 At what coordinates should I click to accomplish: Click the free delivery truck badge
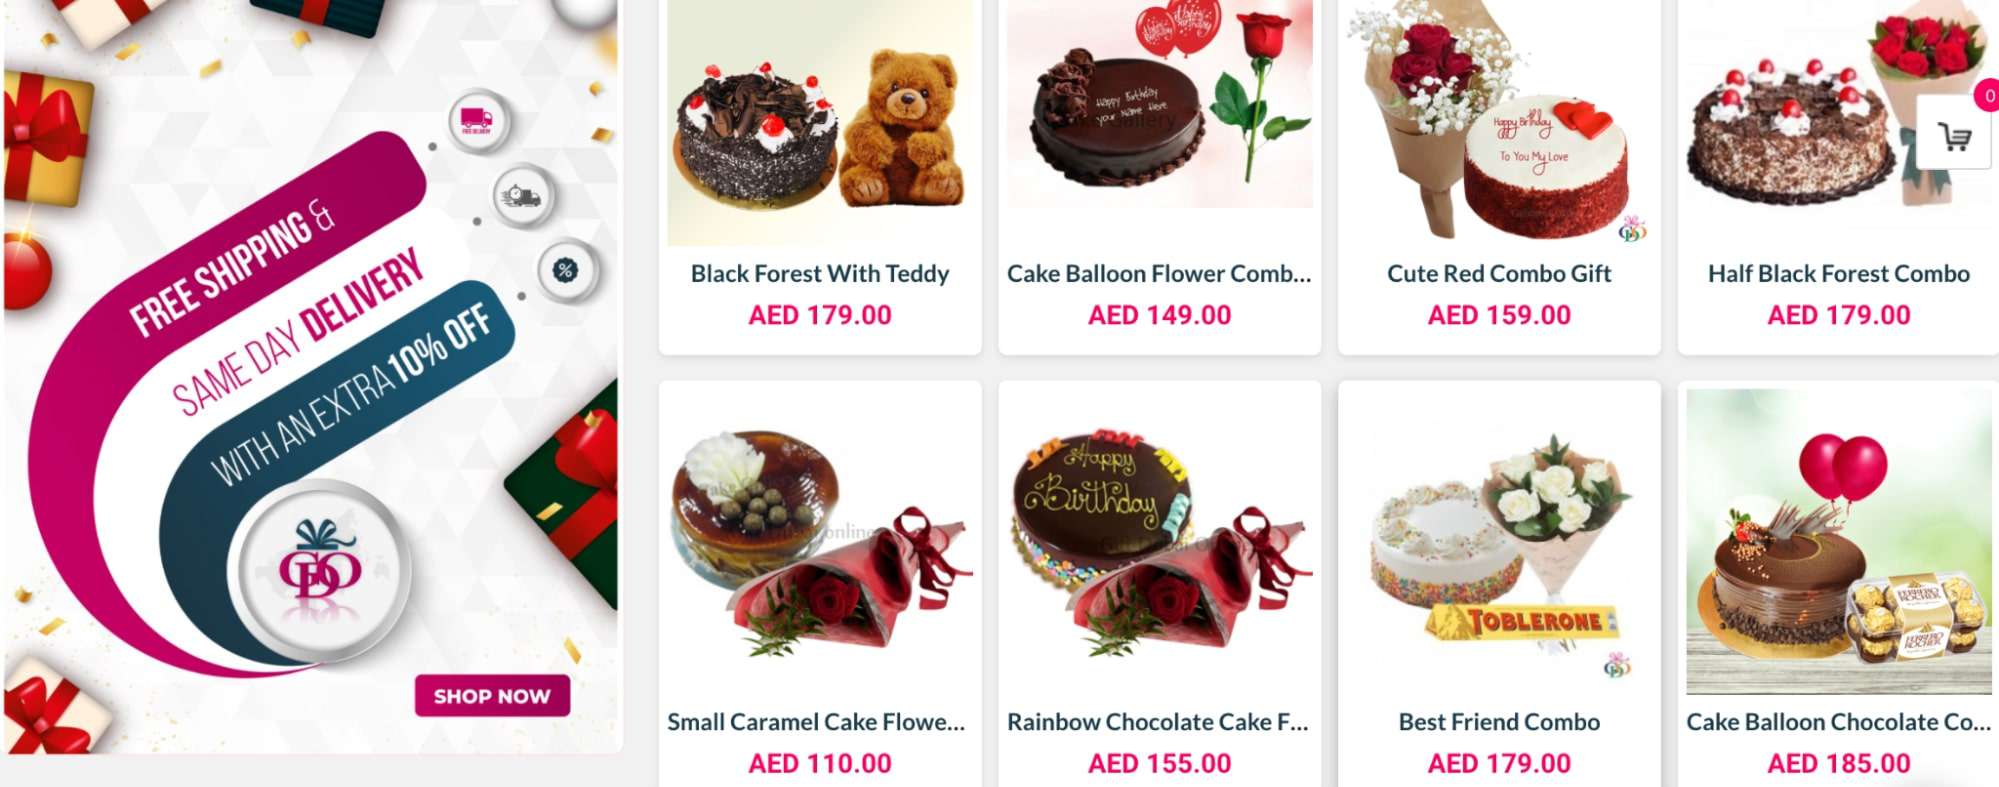point(477,122)
